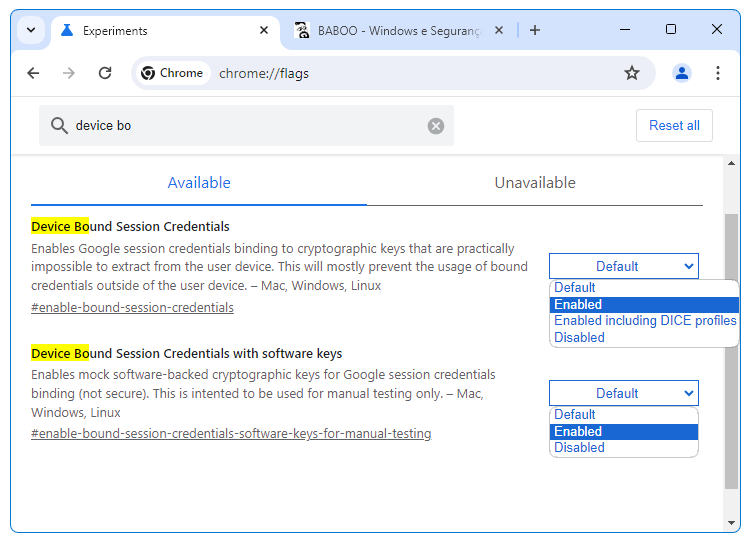Choose Enabled including DICE profiles
Viewport: 752px width, 547px height.
coord(644,321)
